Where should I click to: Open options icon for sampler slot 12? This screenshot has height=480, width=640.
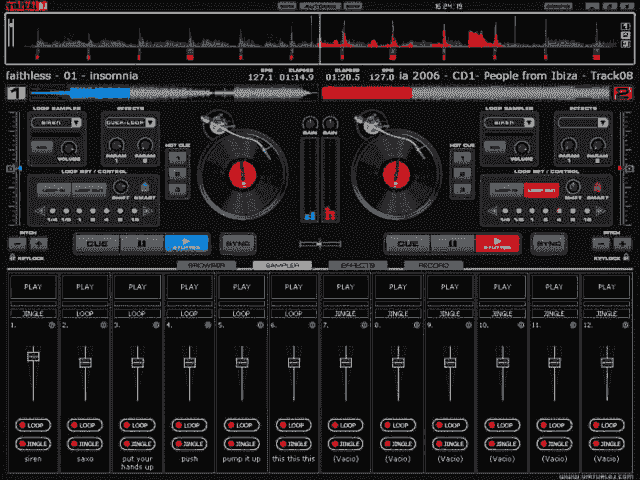click(625, 325)
